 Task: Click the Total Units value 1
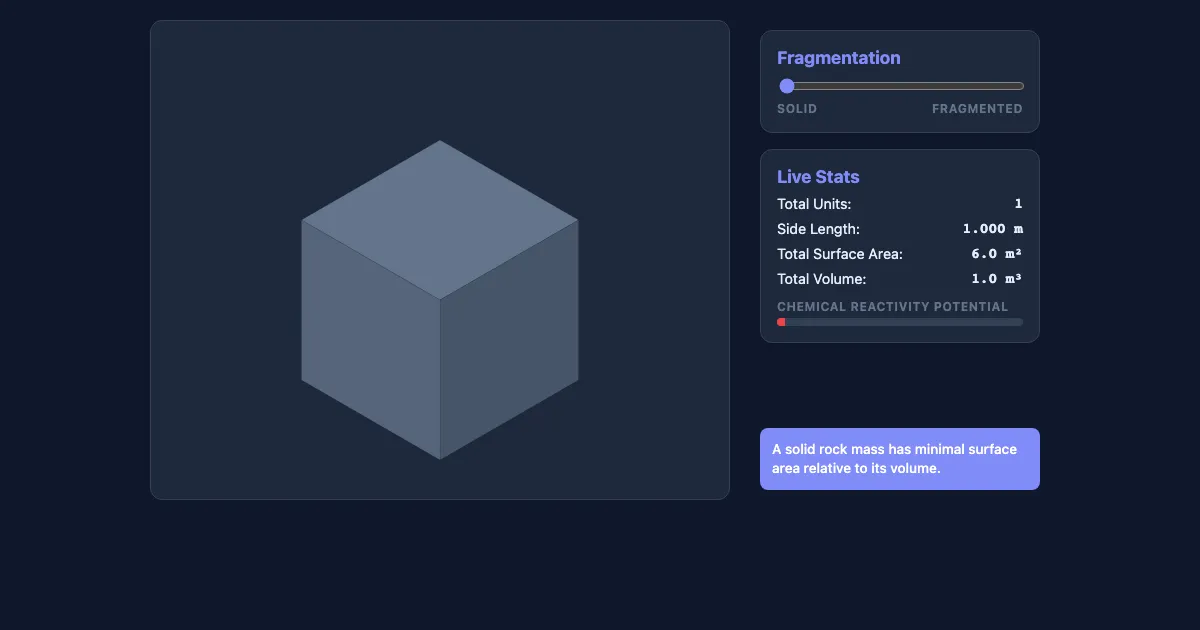pos(1018,204)
